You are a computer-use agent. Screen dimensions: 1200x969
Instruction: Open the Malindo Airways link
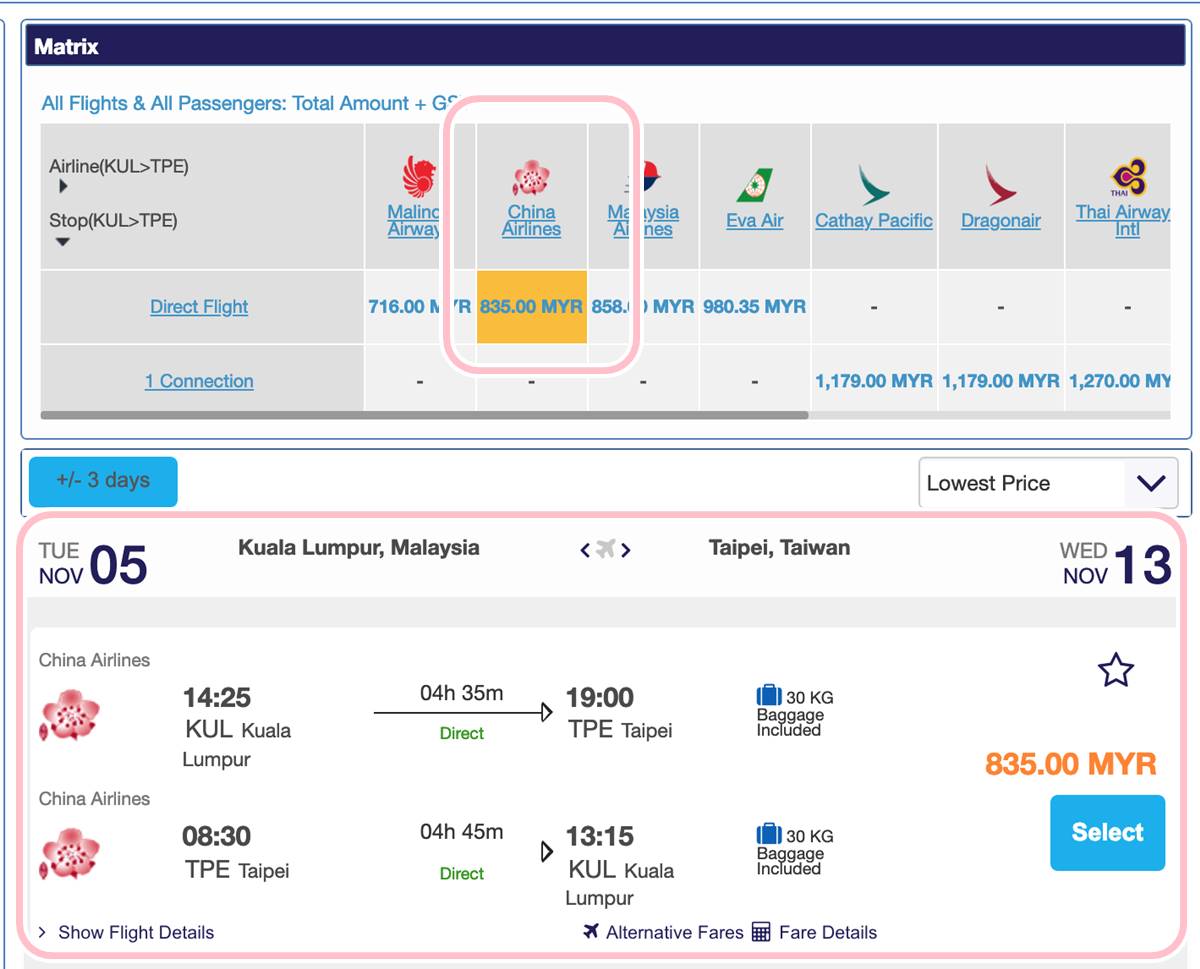(x=414, y=220)
